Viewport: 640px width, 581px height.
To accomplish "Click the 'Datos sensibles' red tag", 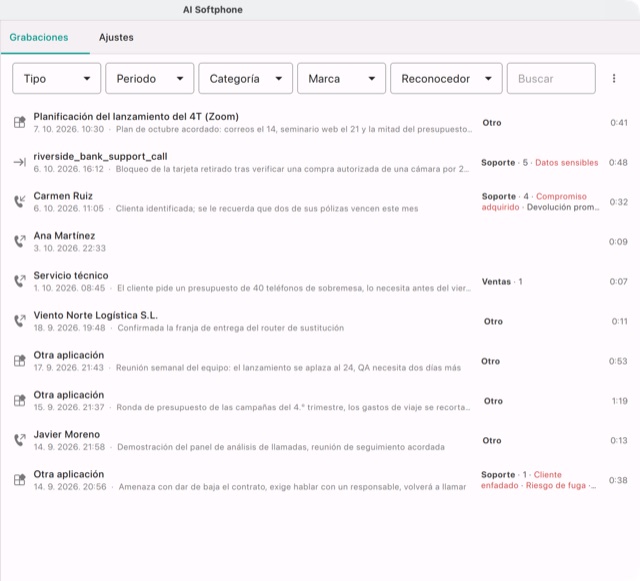I will tap(567, 163).
